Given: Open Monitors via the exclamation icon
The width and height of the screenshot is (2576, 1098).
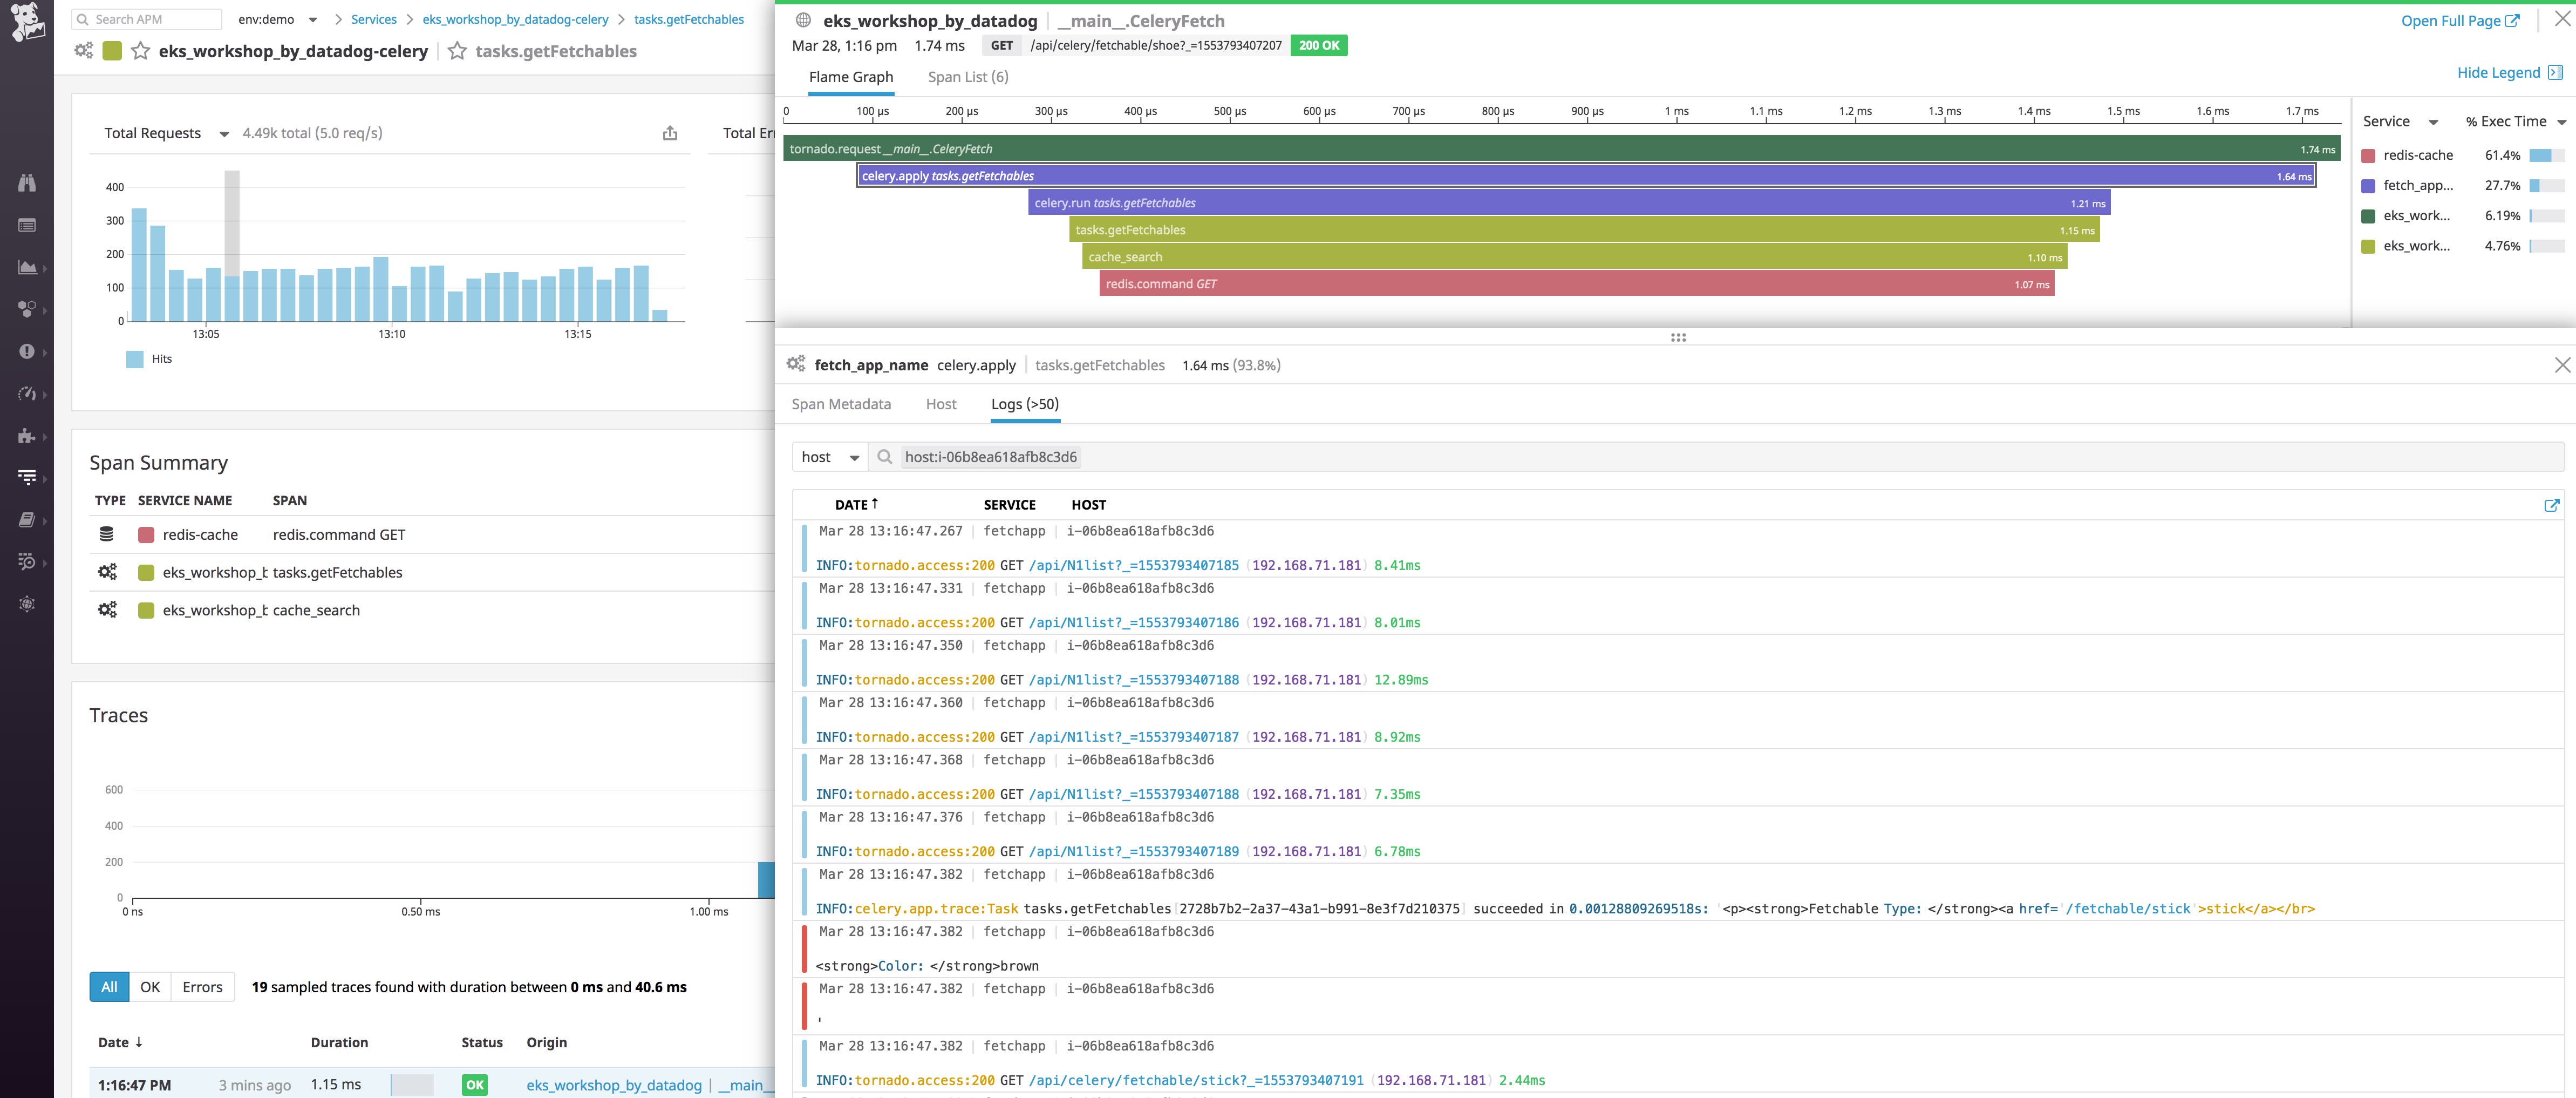Looking at the screenshot, I should coord(27,351).
